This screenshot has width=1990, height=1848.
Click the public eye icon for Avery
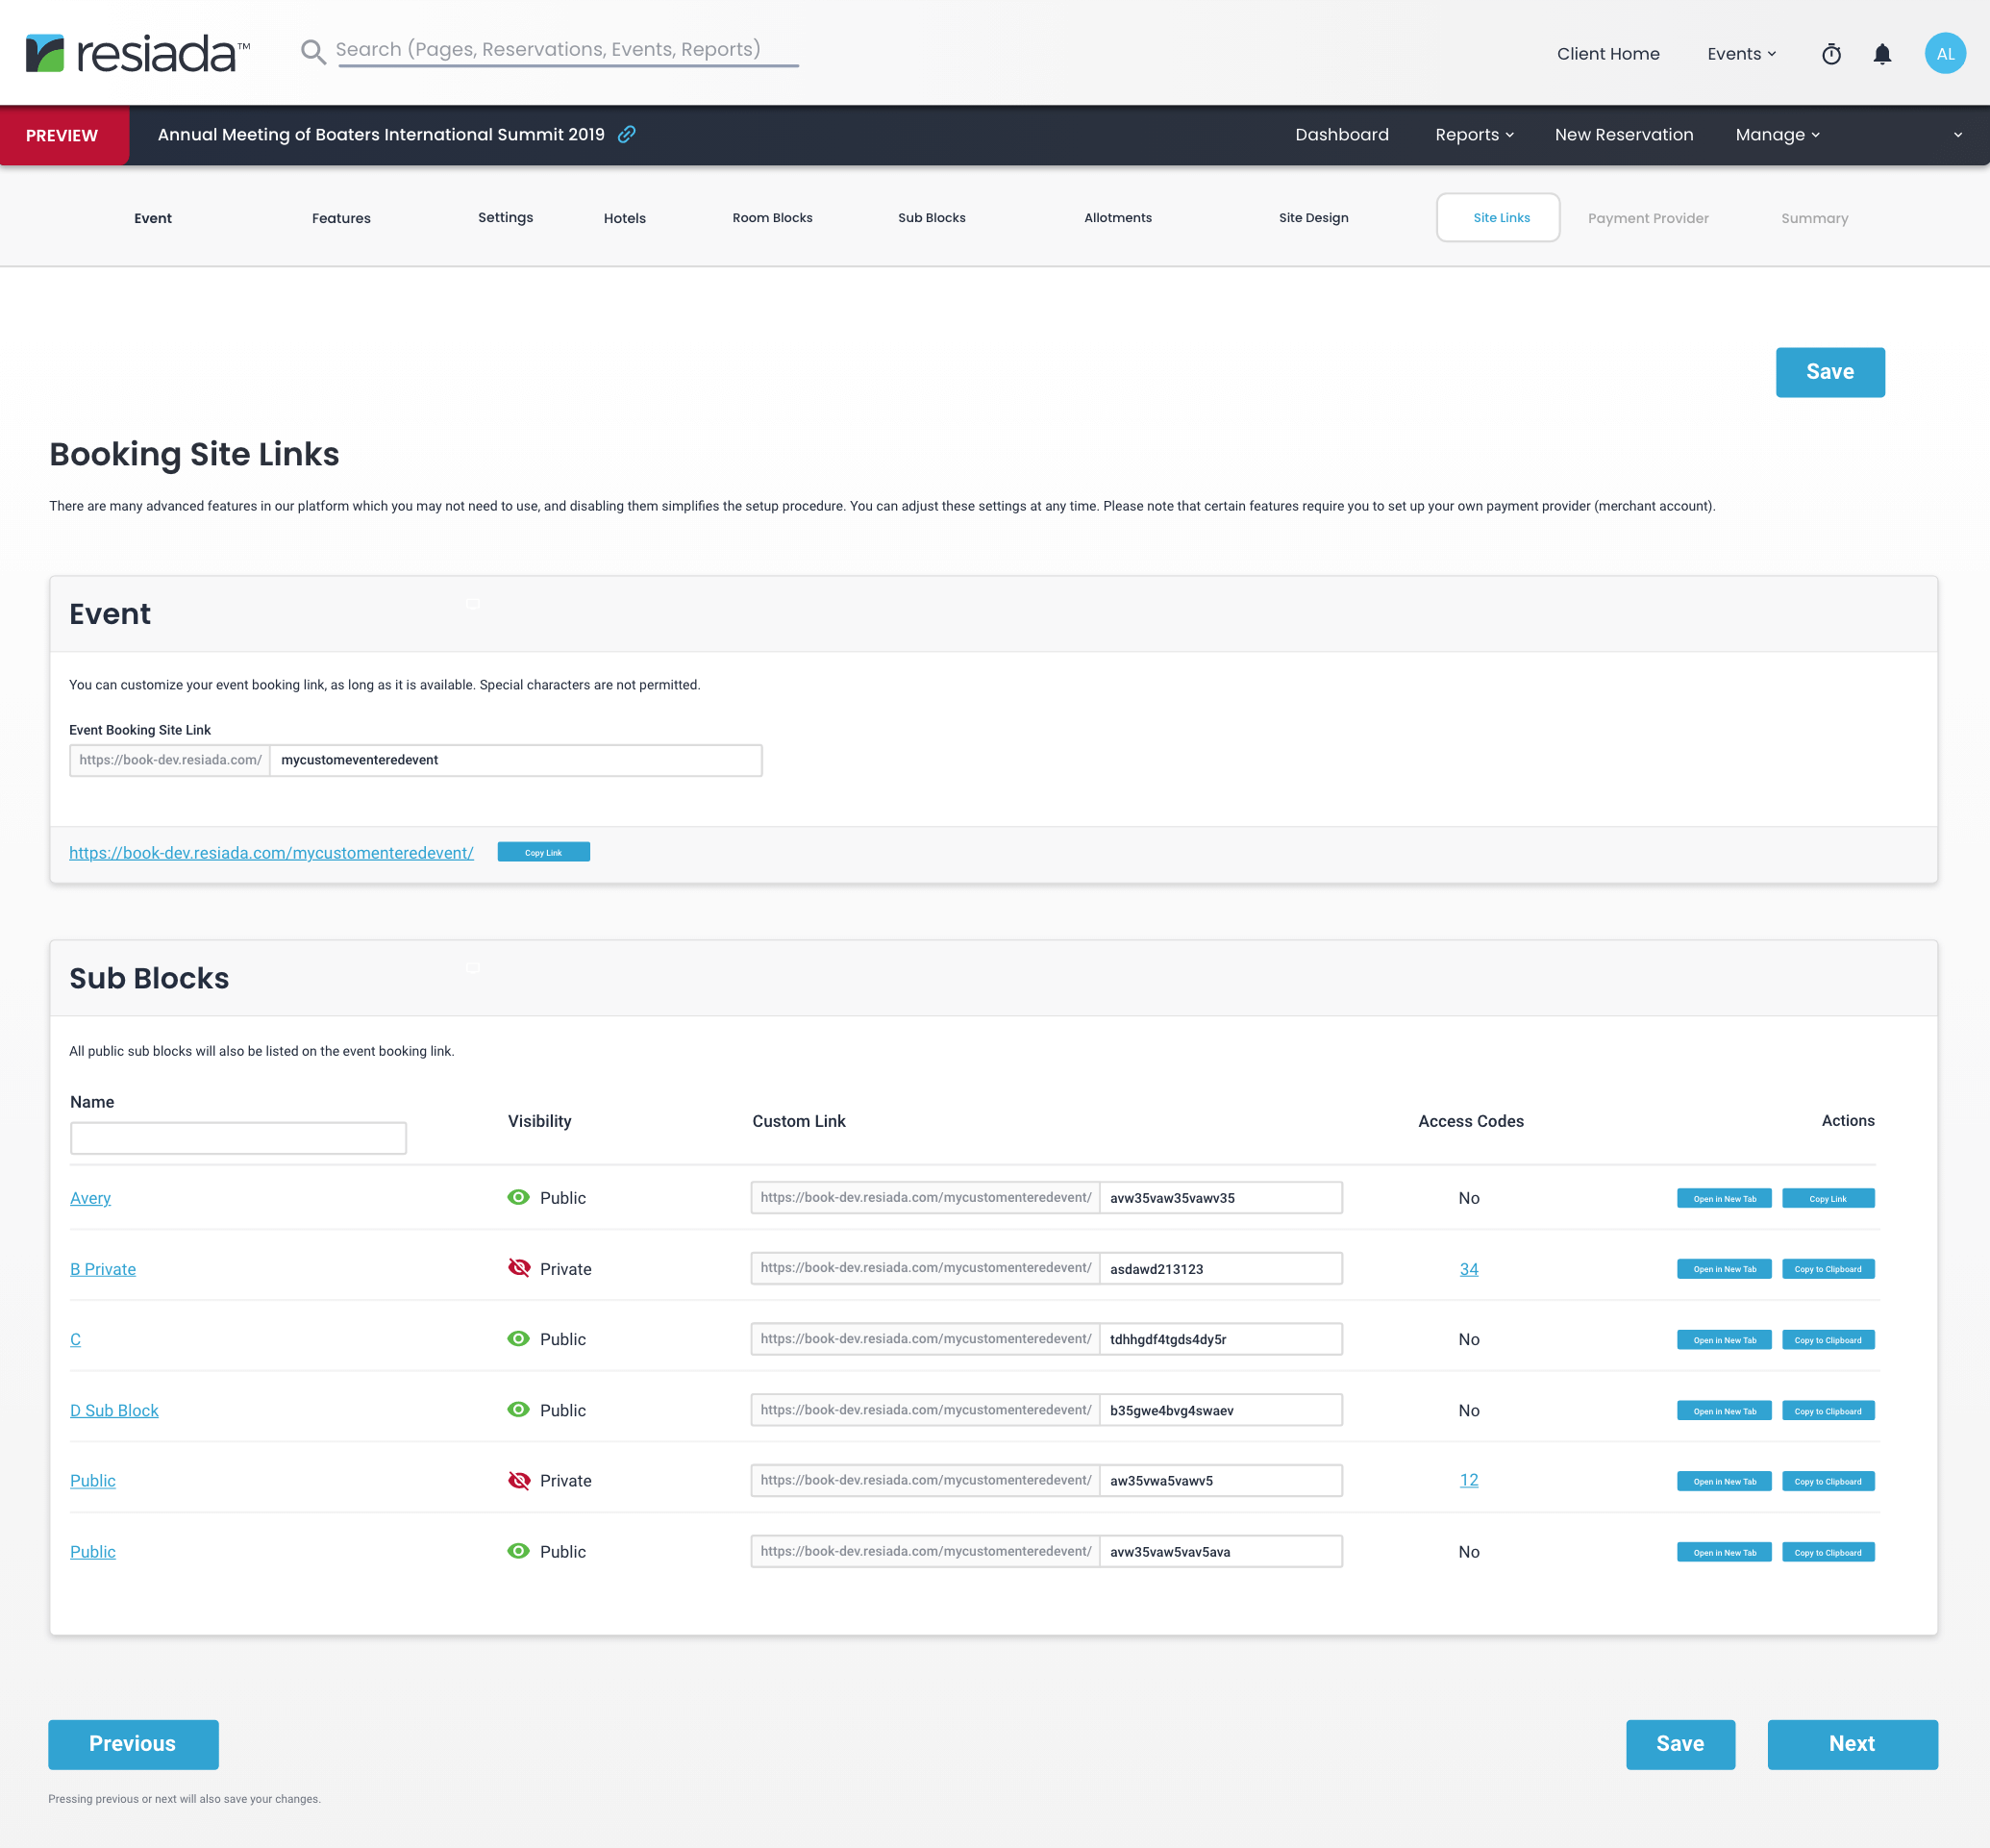518,1197
